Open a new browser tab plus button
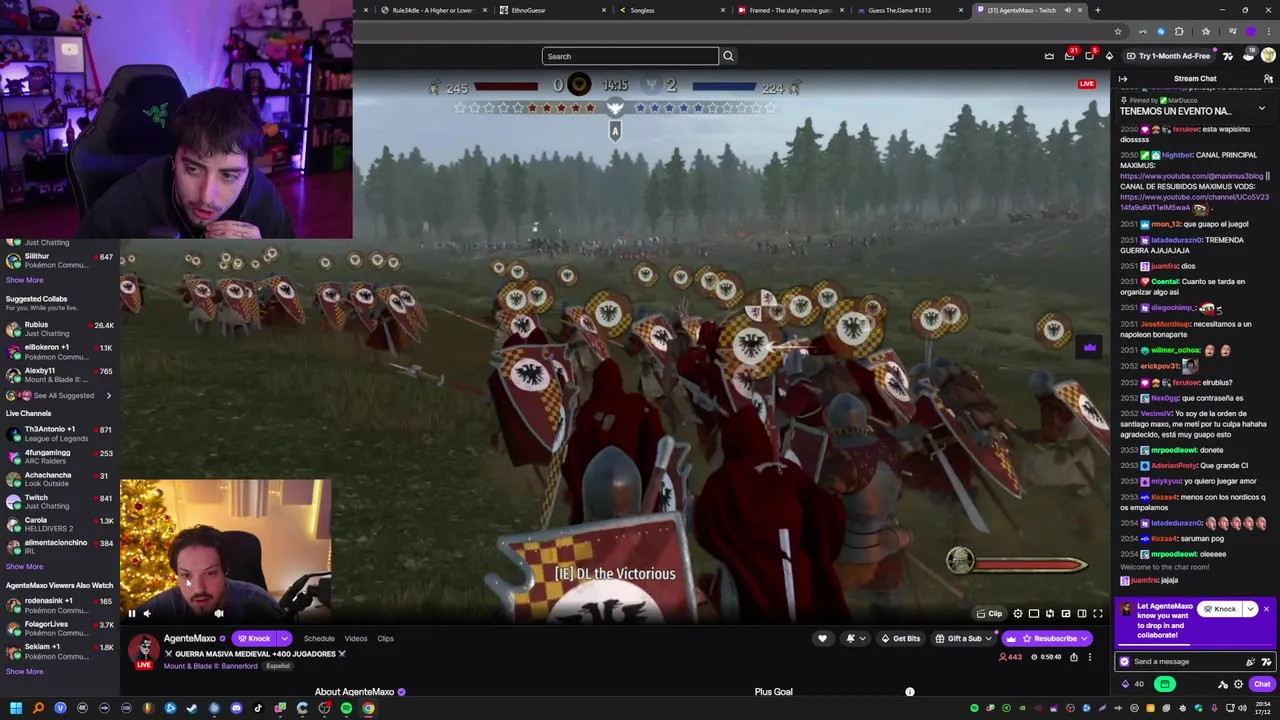This screenshot has height=720, width=1280. (1097, 10)
